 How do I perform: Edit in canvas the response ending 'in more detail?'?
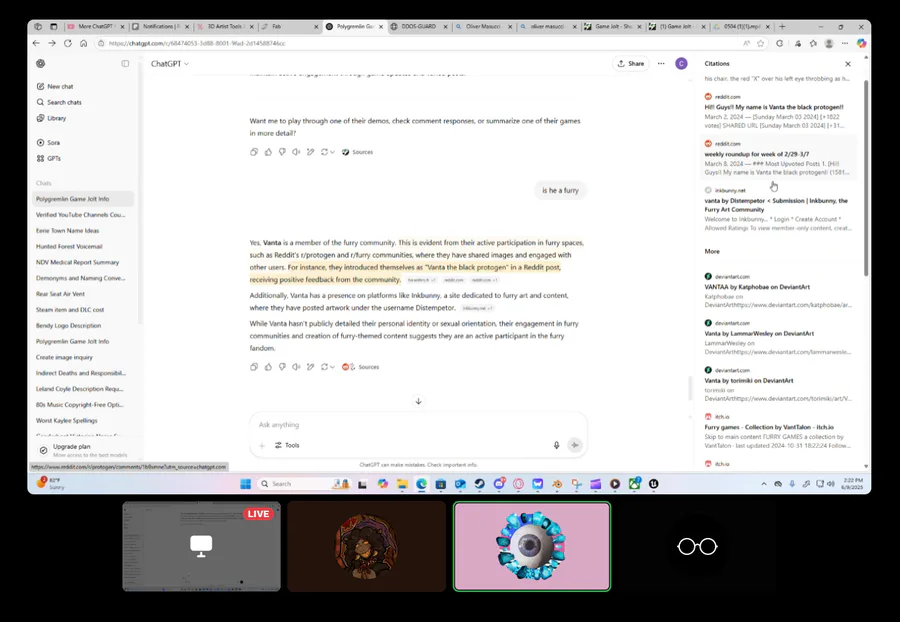pyautogui.click(x=311, y=152)
